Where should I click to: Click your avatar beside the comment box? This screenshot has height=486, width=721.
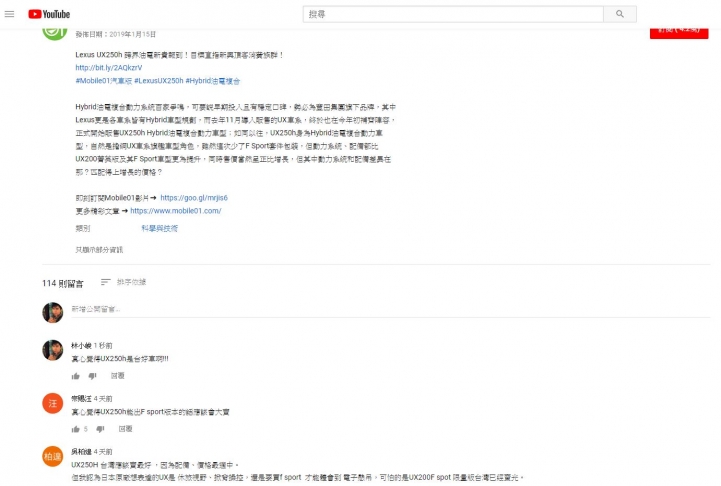[53, 313]
